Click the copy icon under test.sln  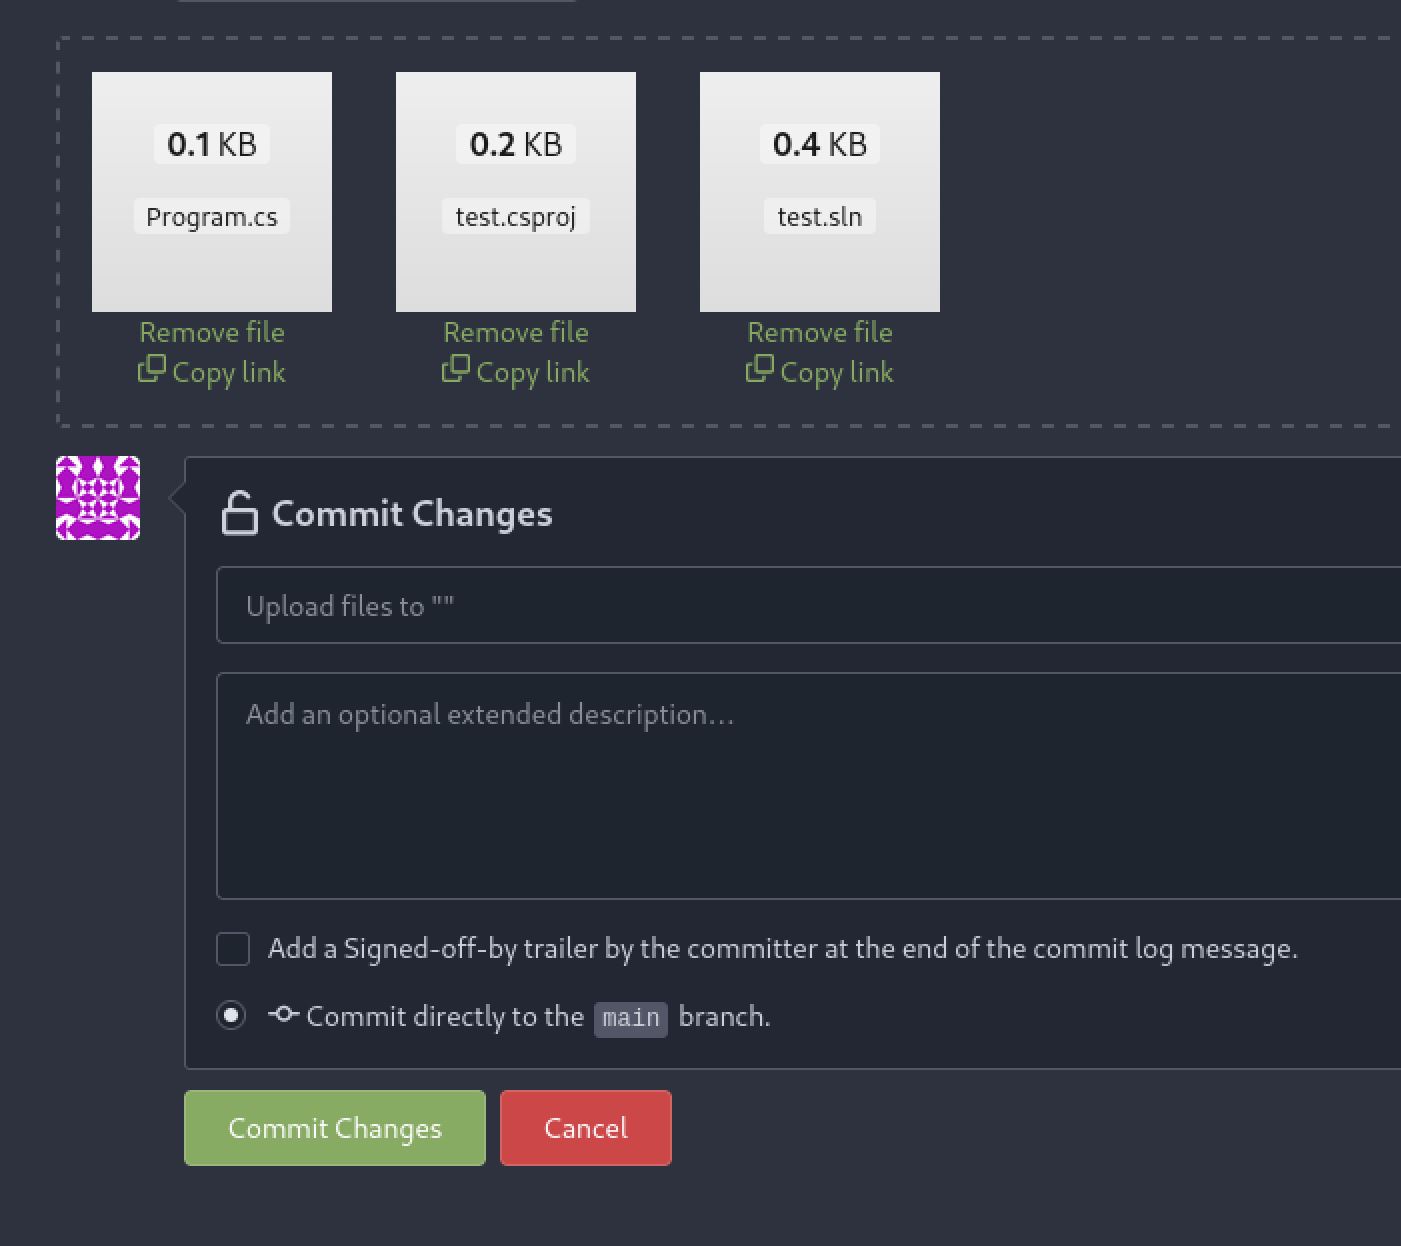pyautogui.click(x=760, y=370)
